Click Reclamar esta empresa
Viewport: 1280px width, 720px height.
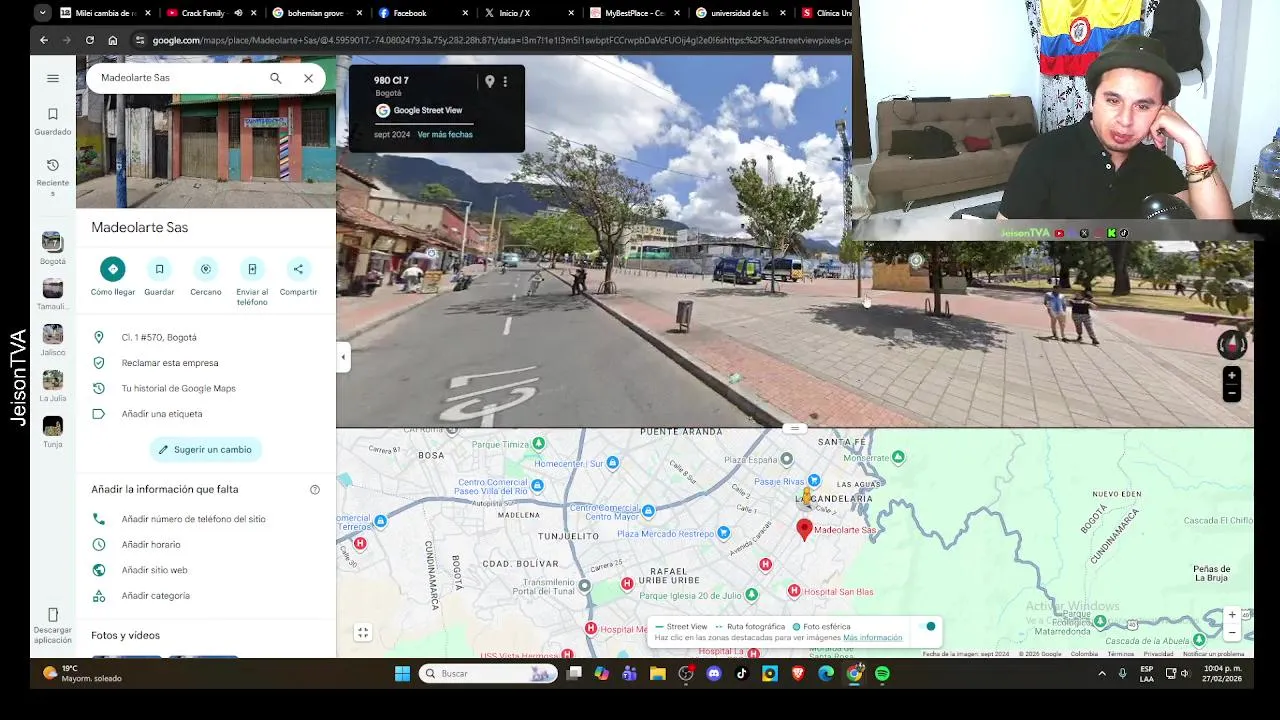[x=206, y=363]
